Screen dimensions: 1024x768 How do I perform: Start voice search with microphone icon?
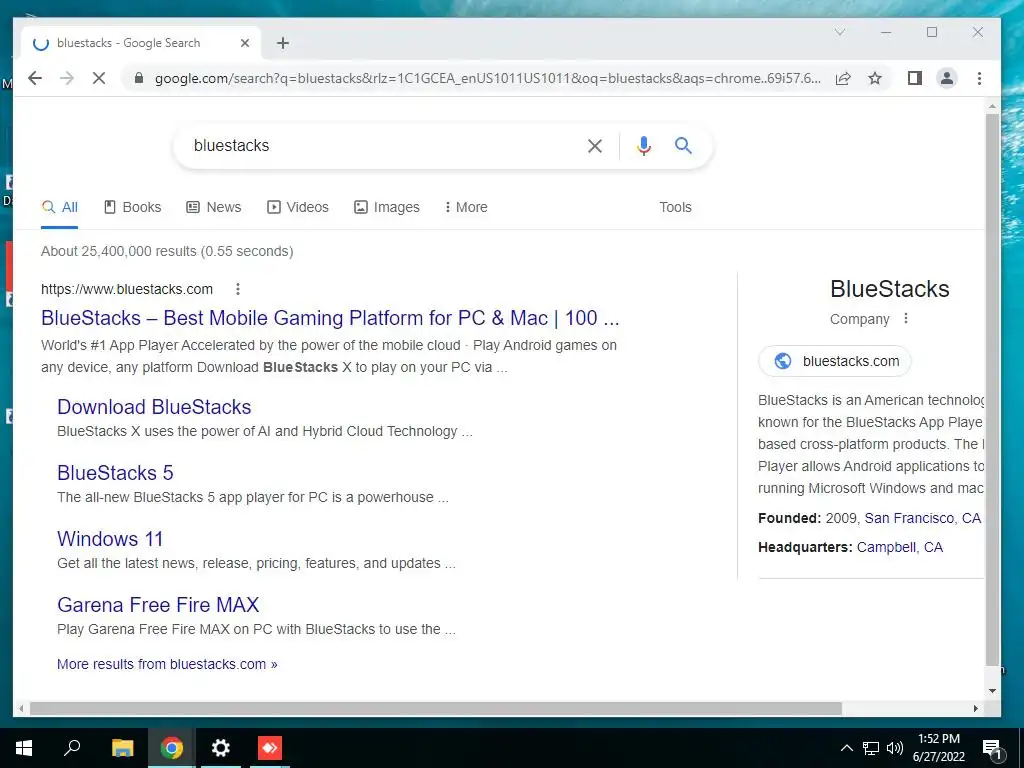[x=644, y=146]
